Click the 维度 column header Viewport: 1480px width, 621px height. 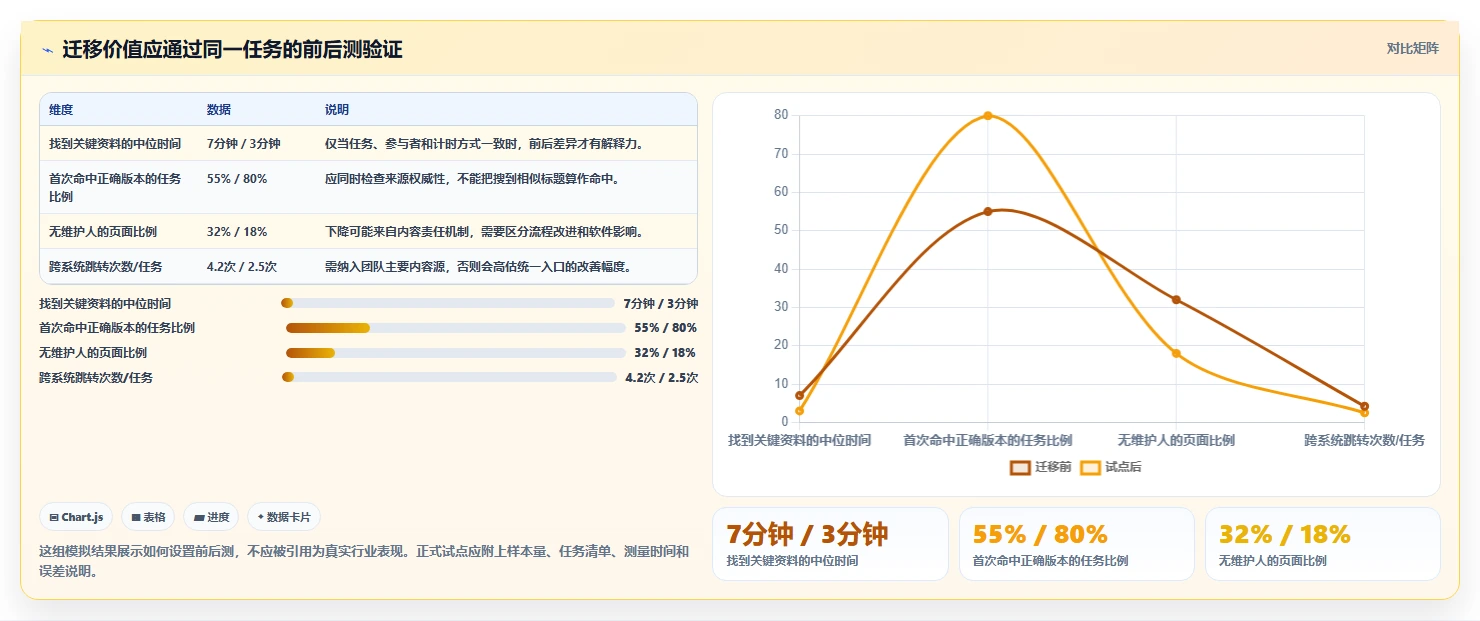(x=61, y=110)
